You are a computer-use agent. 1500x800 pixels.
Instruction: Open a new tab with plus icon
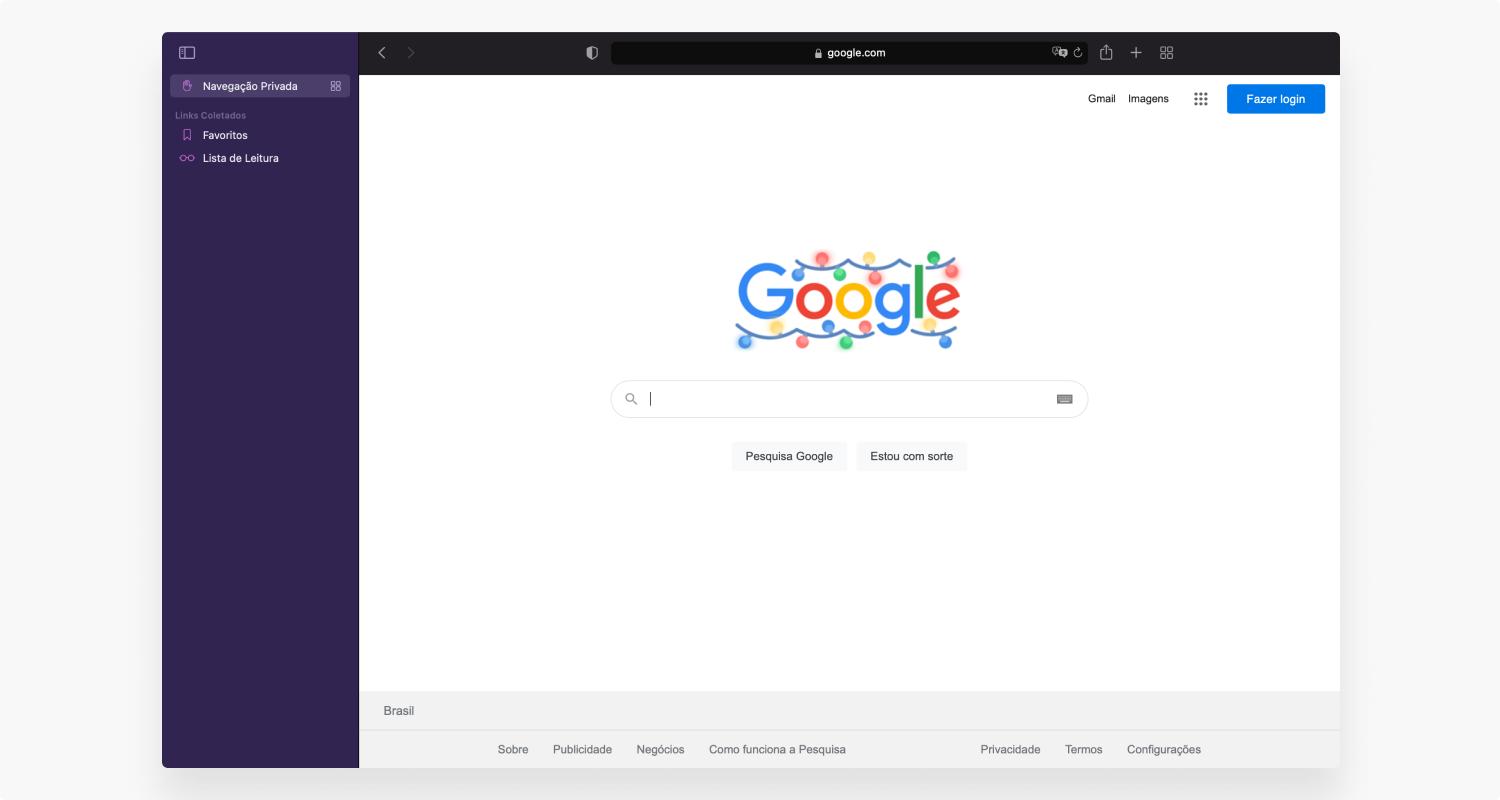coord(1136,53)
